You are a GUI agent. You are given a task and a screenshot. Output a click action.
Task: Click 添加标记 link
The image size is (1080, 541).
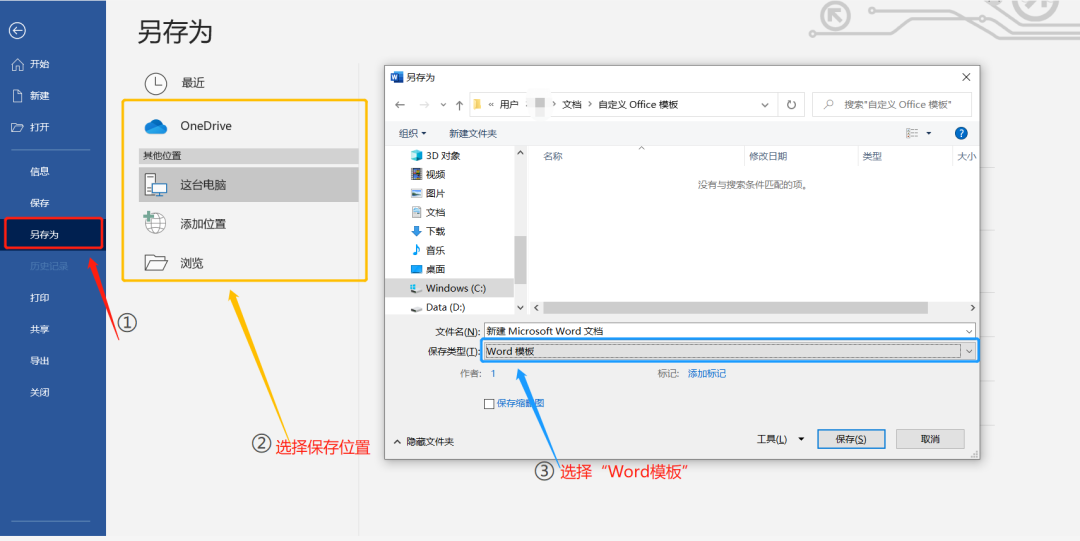(x=707, y=374)
